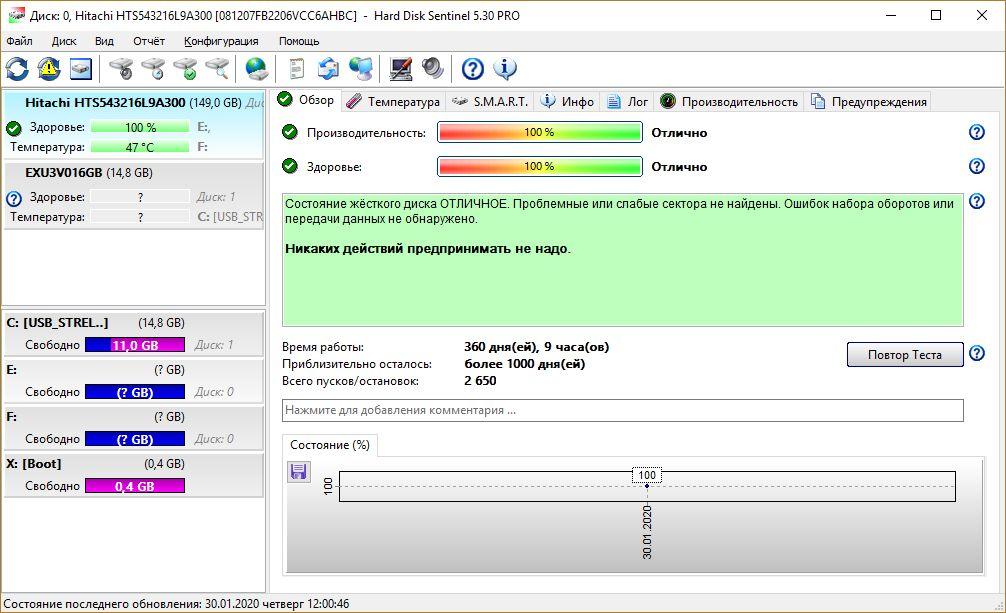Click the blue refresh arrows toolbar icon
This screenshot has width=1006, height=613.
click(x=17, y=69)
